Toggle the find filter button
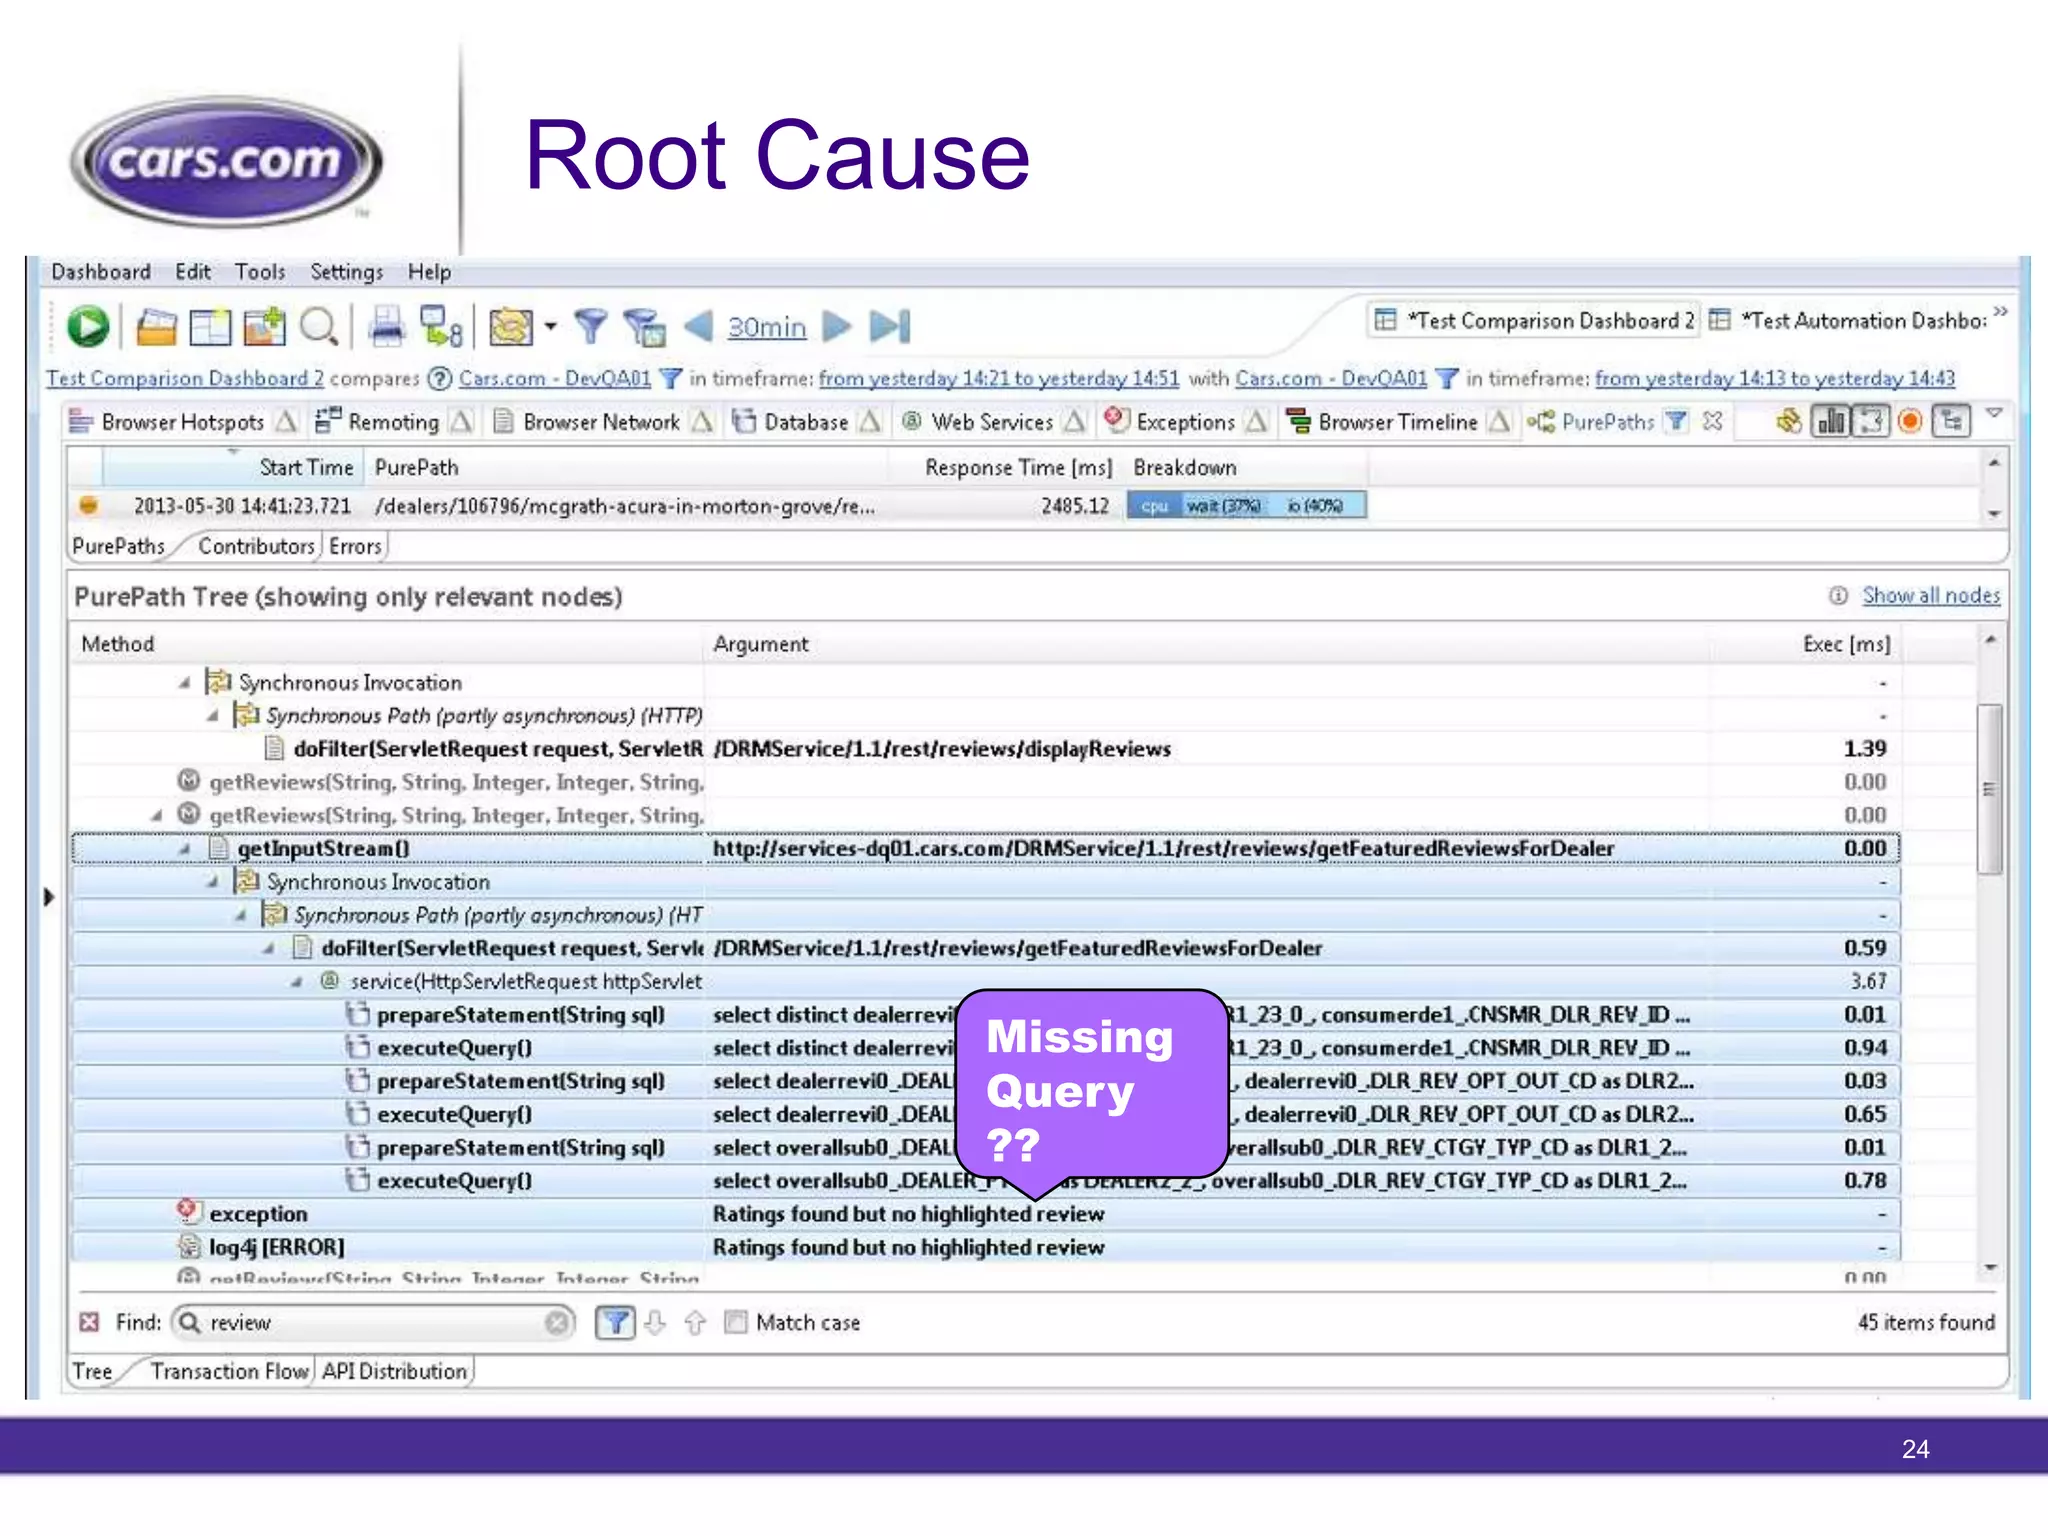Screen dimensions: 2048x1536 [615, 1323]
